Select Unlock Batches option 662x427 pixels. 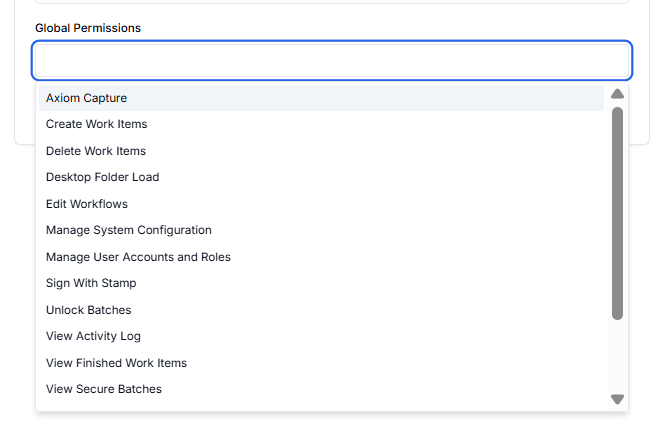[321, 310]
